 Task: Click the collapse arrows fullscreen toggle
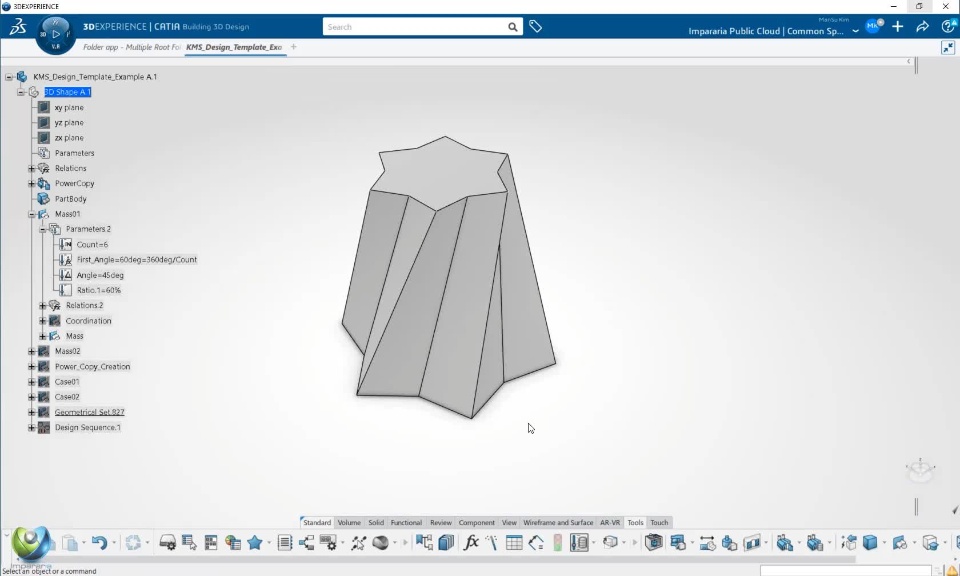tap(948, 48)
